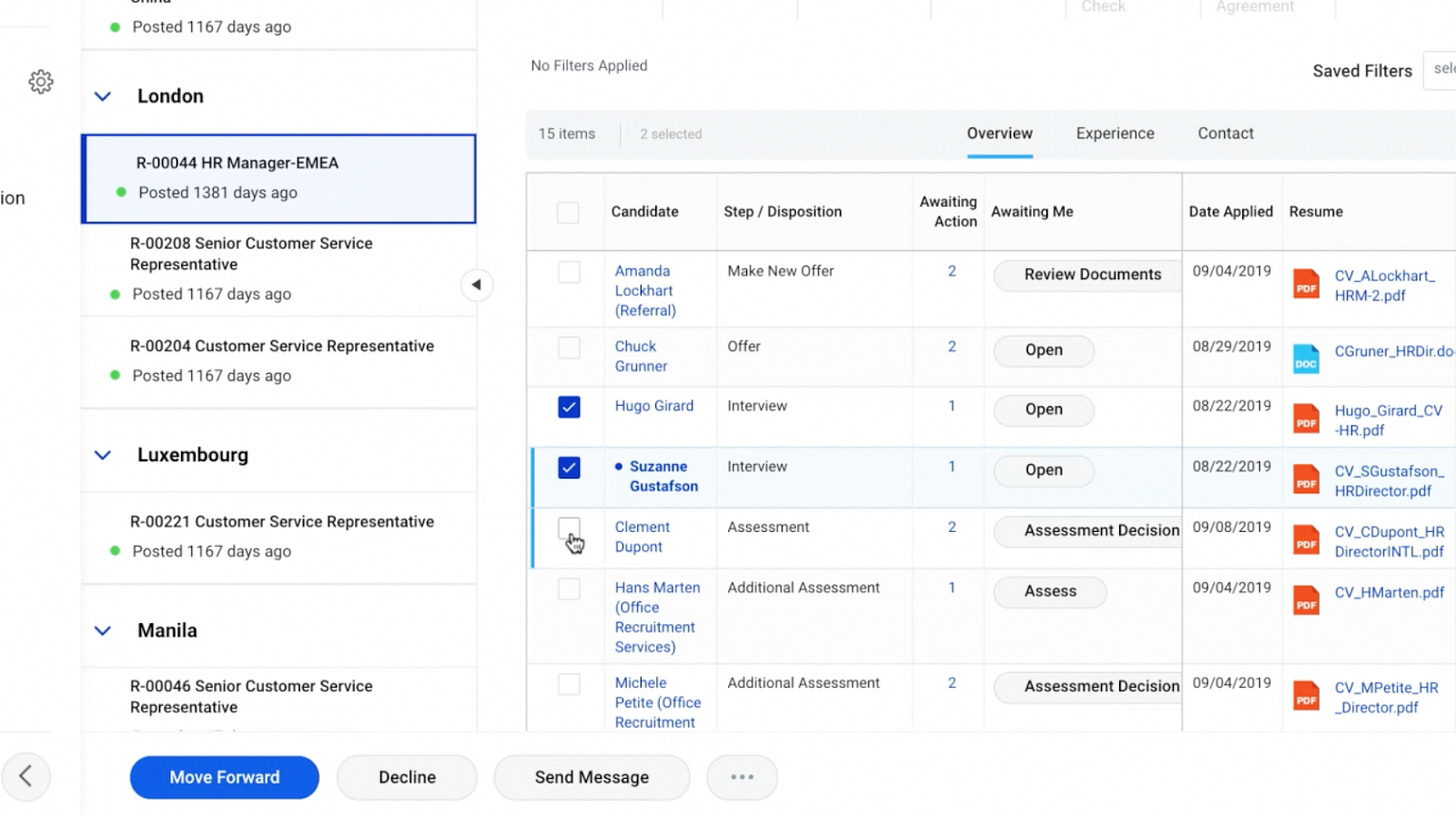The image size is (1456, 815).
Task: Collapse the London location group
Action: click(x=102, y=97)
